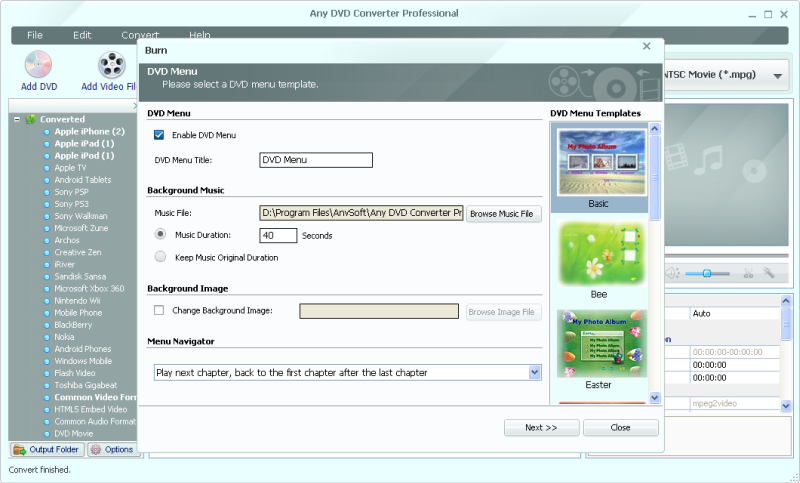Select Nokia in tree
The width and height of the screenshot is (800, 483).
[64, 337]
